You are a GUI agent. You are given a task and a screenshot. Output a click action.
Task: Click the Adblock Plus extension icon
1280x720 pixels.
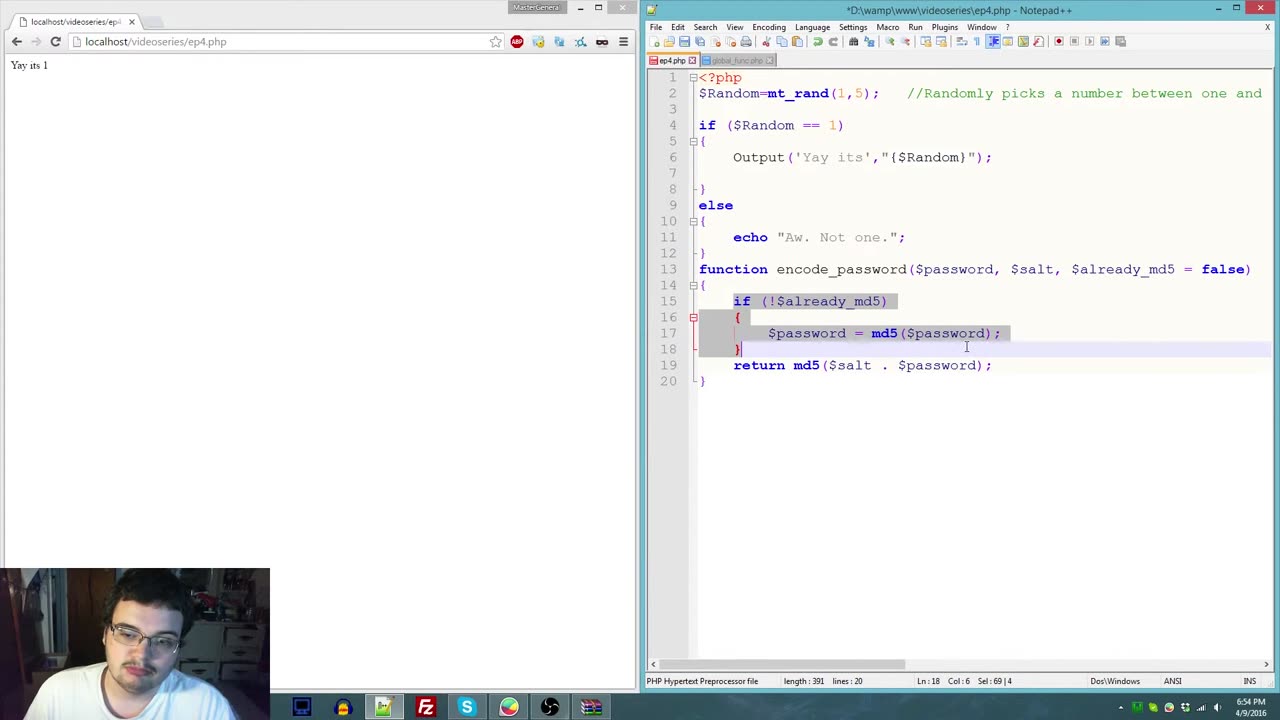click(517, 42)
